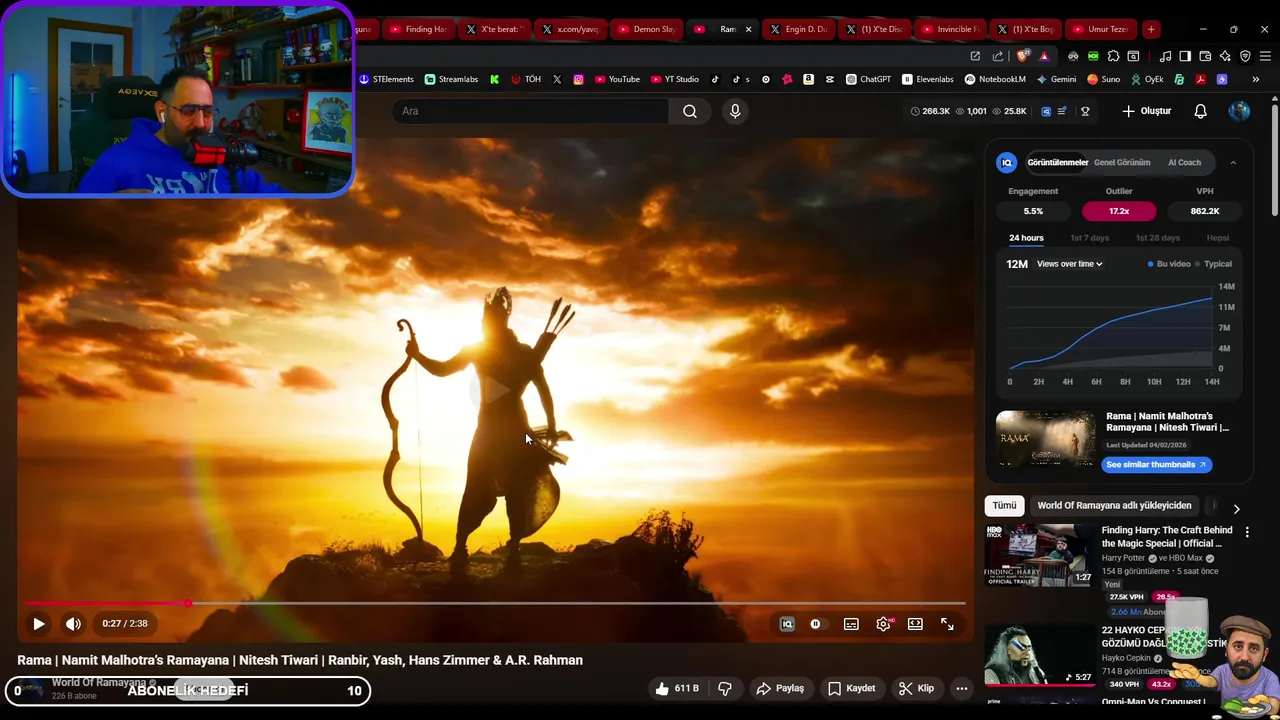Expand hidden bookmarks with double chevron
Image resolution: width=1280 pixels, height=720 pixels.
[x=1255, y=79]
